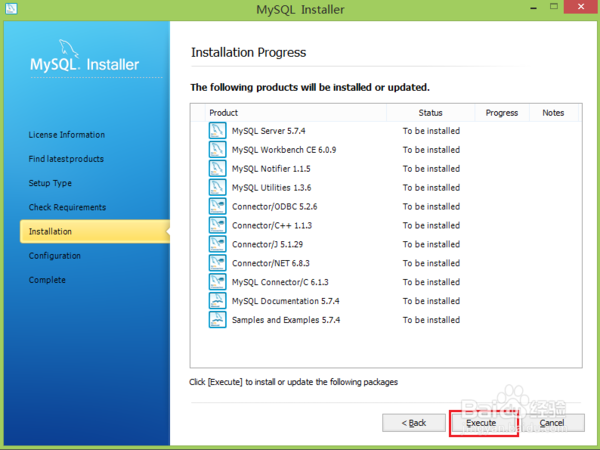Sort by the Product column header
This screenshot has height=450, width=600.
(x=296, y=113)
